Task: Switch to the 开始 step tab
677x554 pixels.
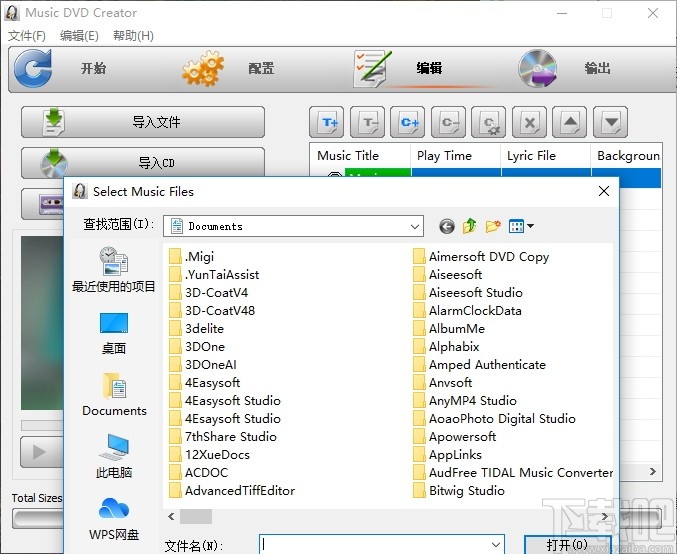Action: point(94,68)
